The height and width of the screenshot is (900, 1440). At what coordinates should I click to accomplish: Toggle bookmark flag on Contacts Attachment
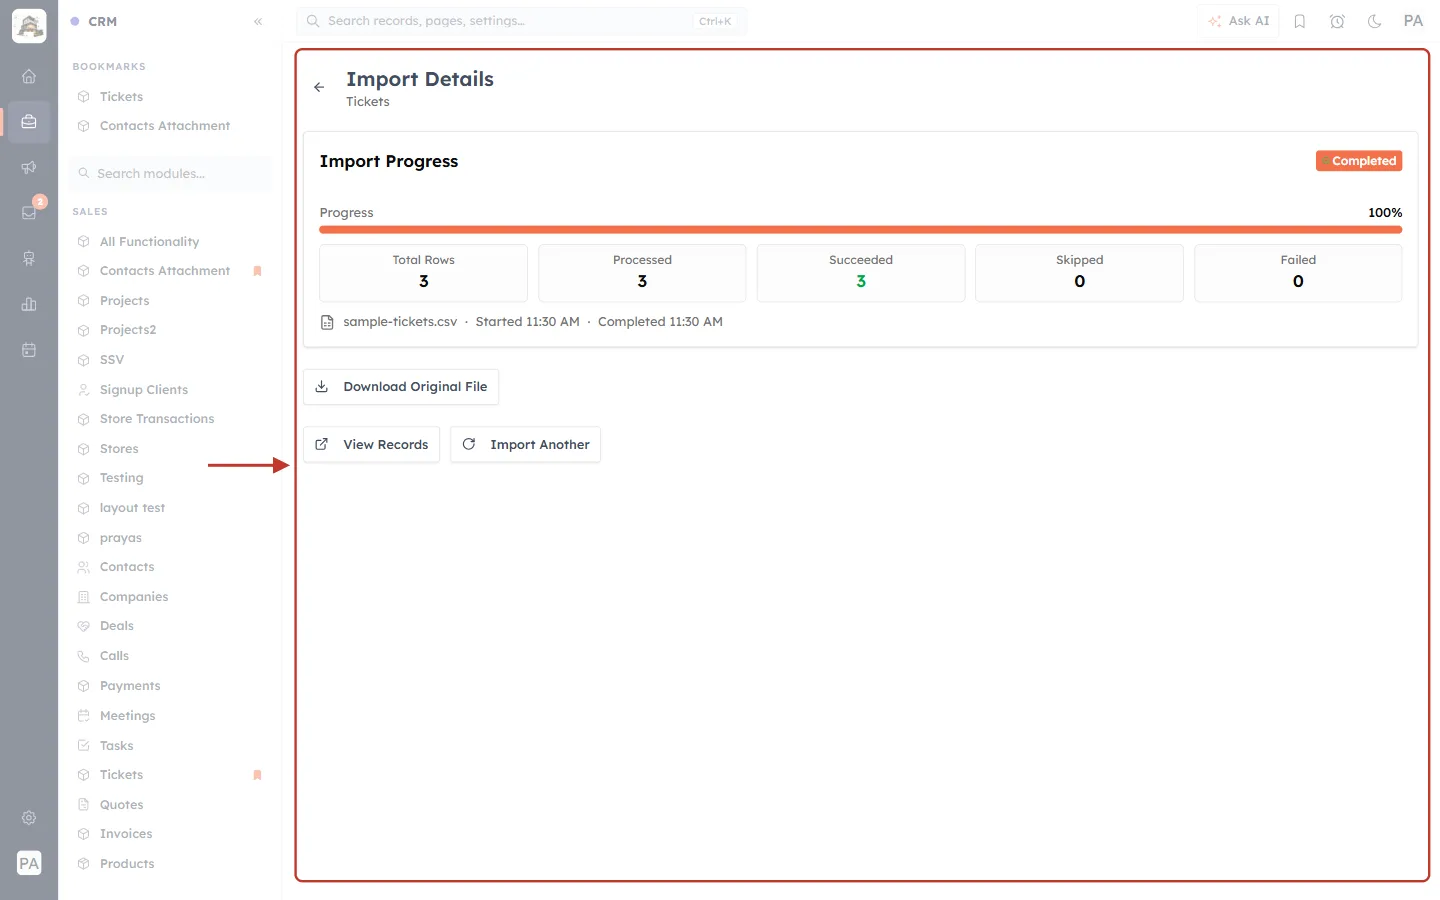[257, 271]
